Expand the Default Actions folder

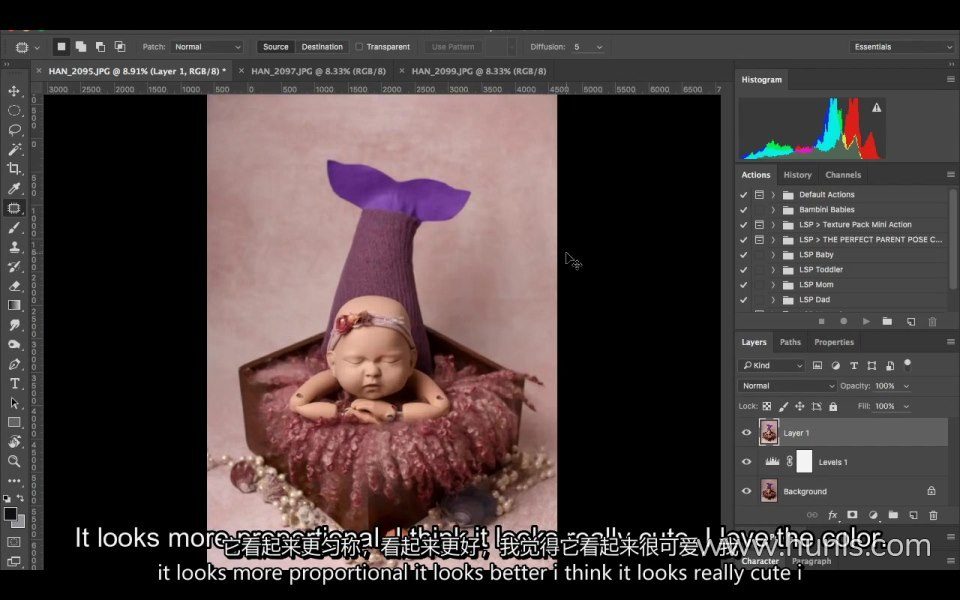pos(773,195)
